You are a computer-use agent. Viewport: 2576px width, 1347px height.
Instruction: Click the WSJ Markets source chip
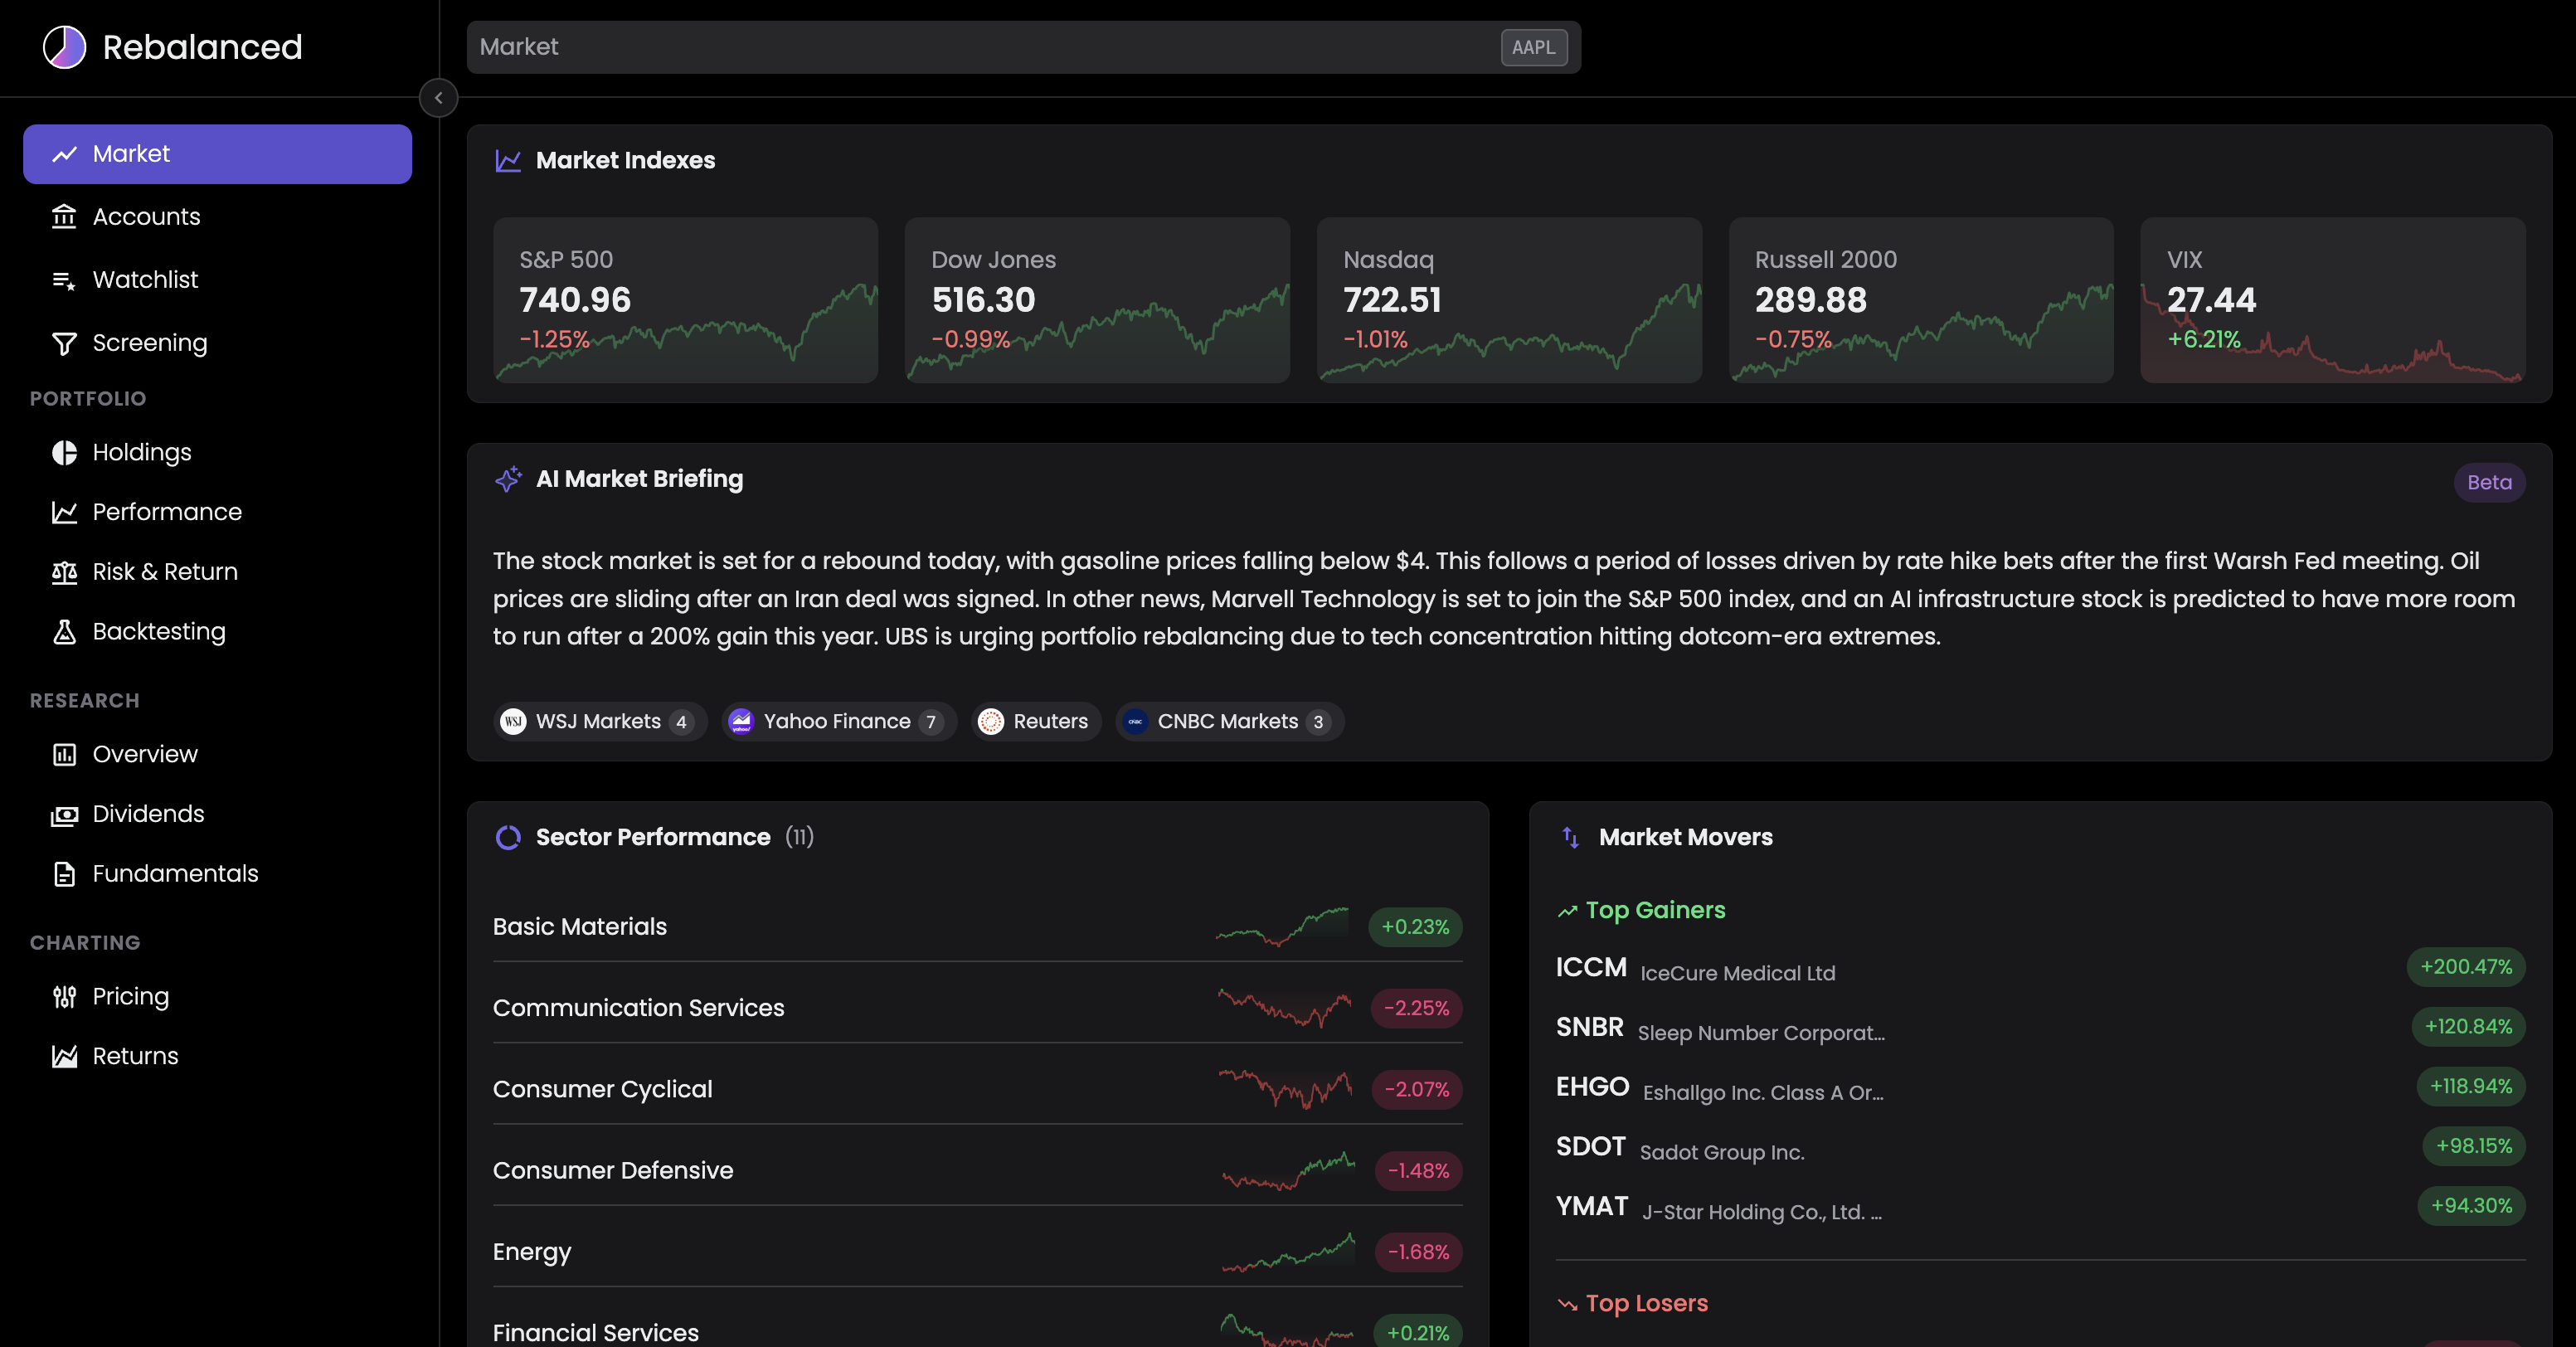pyautogui.click(x=600, y=721)
